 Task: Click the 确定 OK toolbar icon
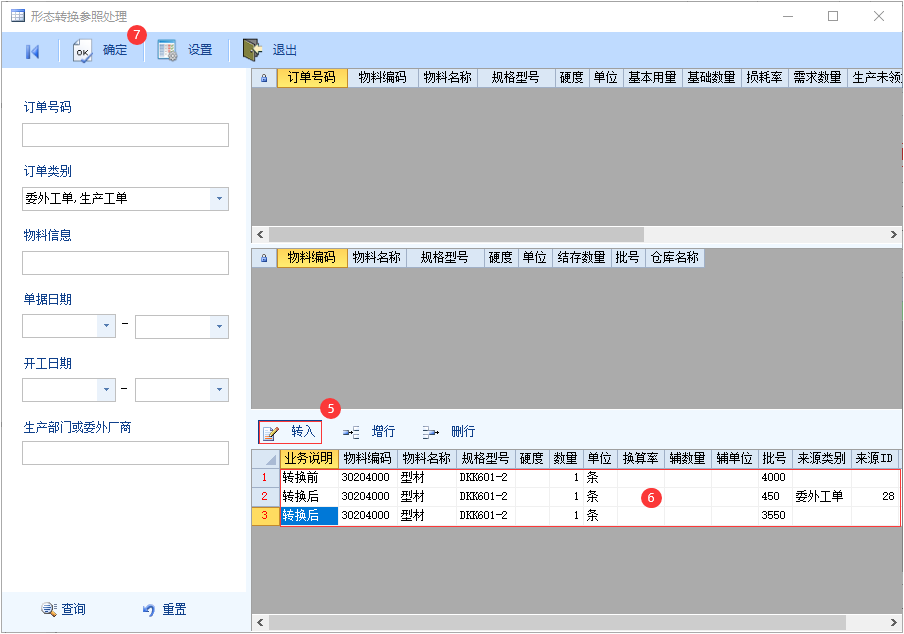coord(84,51)
